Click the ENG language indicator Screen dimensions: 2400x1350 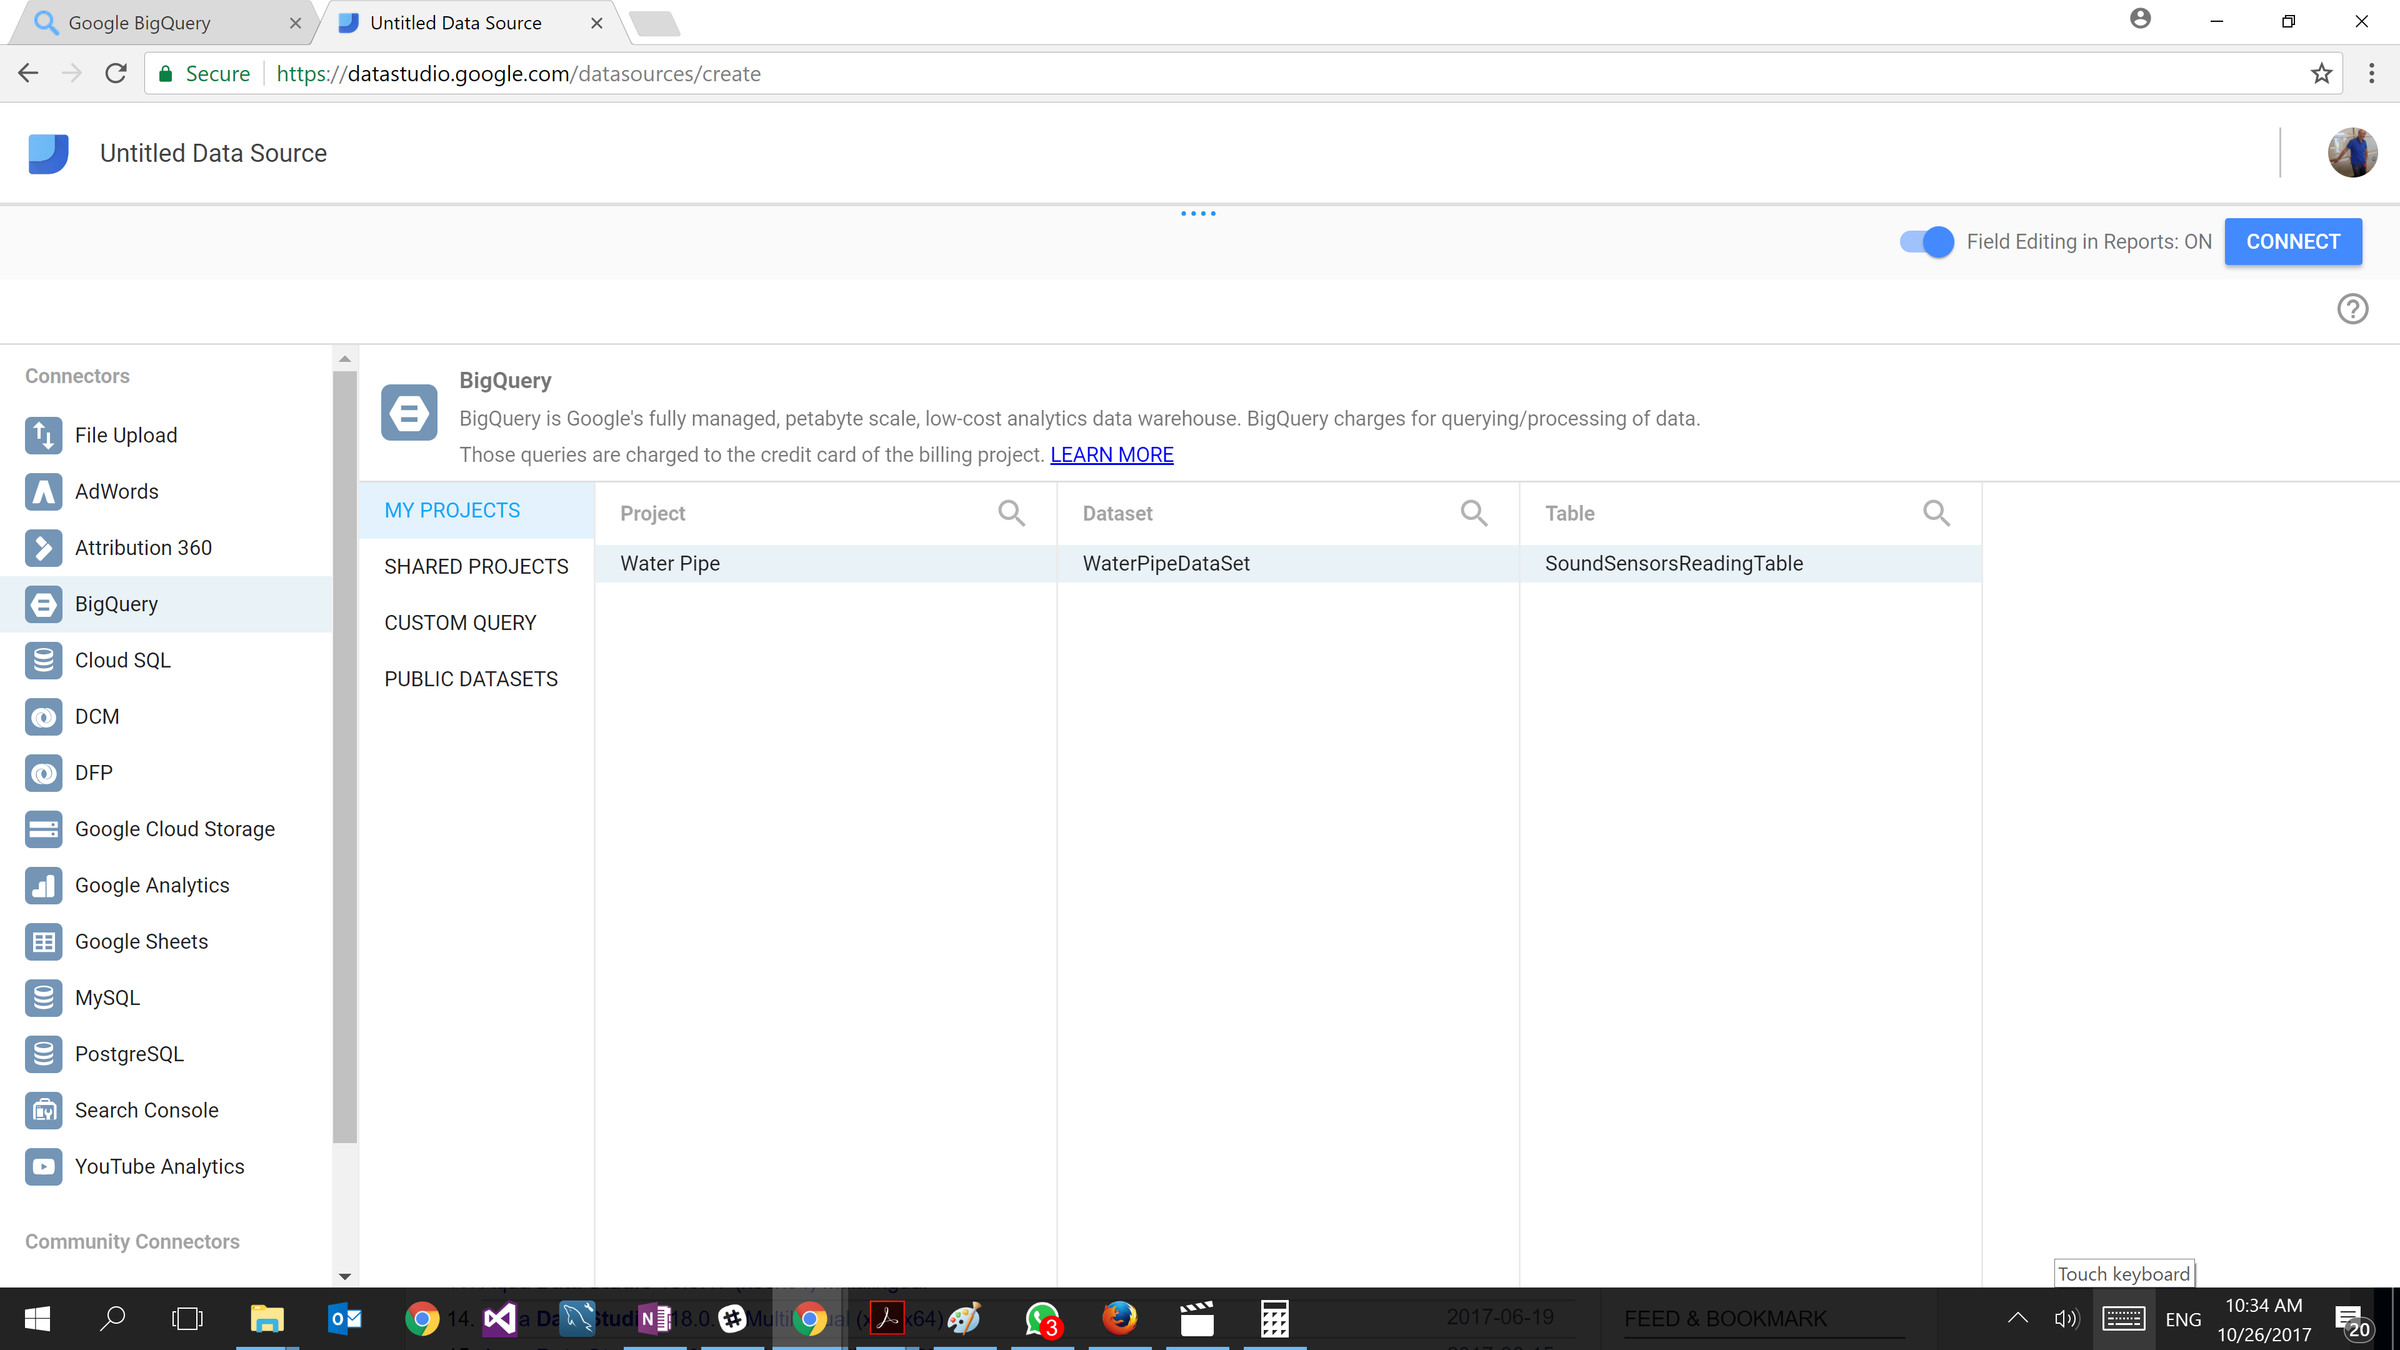click(x=2183, y=1319)
